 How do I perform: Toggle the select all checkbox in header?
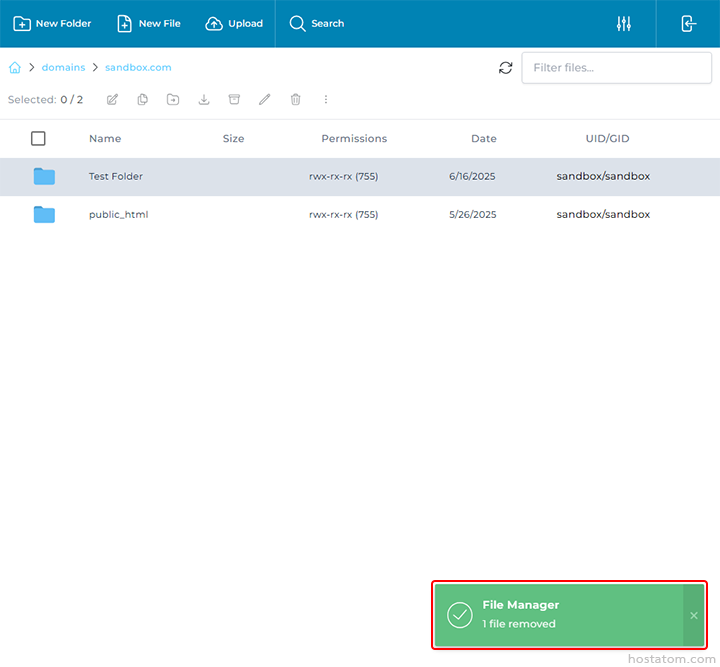(38, 139)
